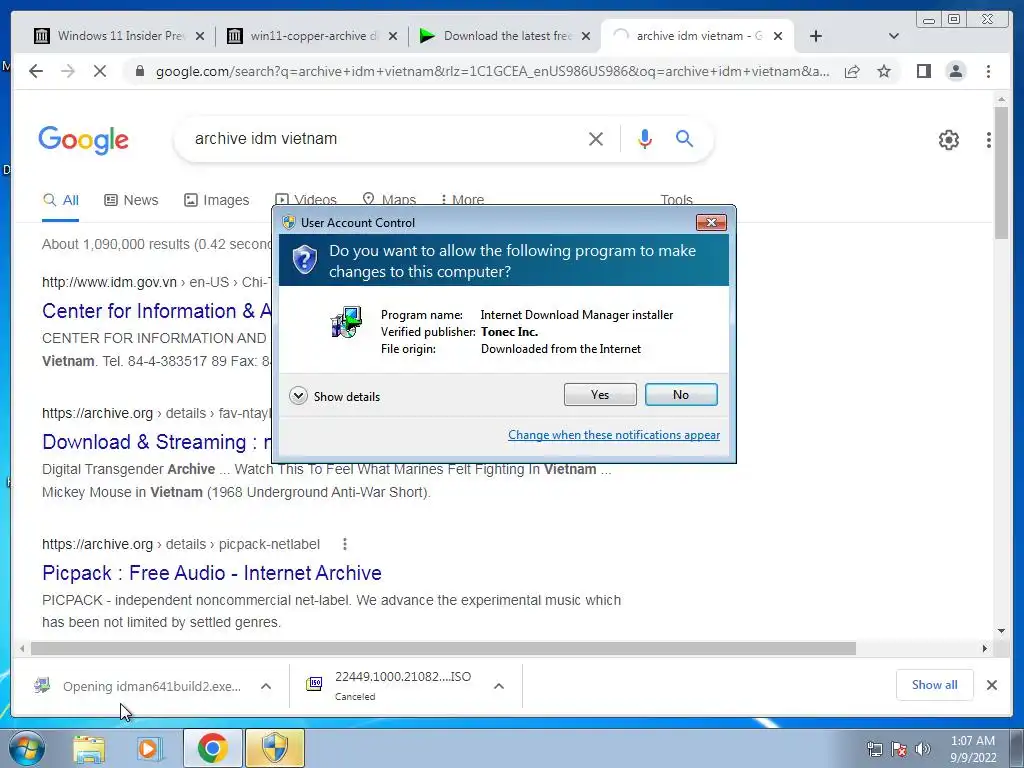The height and width of the screenshot is (768, 1024).
Task: Select Chrome in the taskbar
Action: (212, 748)
